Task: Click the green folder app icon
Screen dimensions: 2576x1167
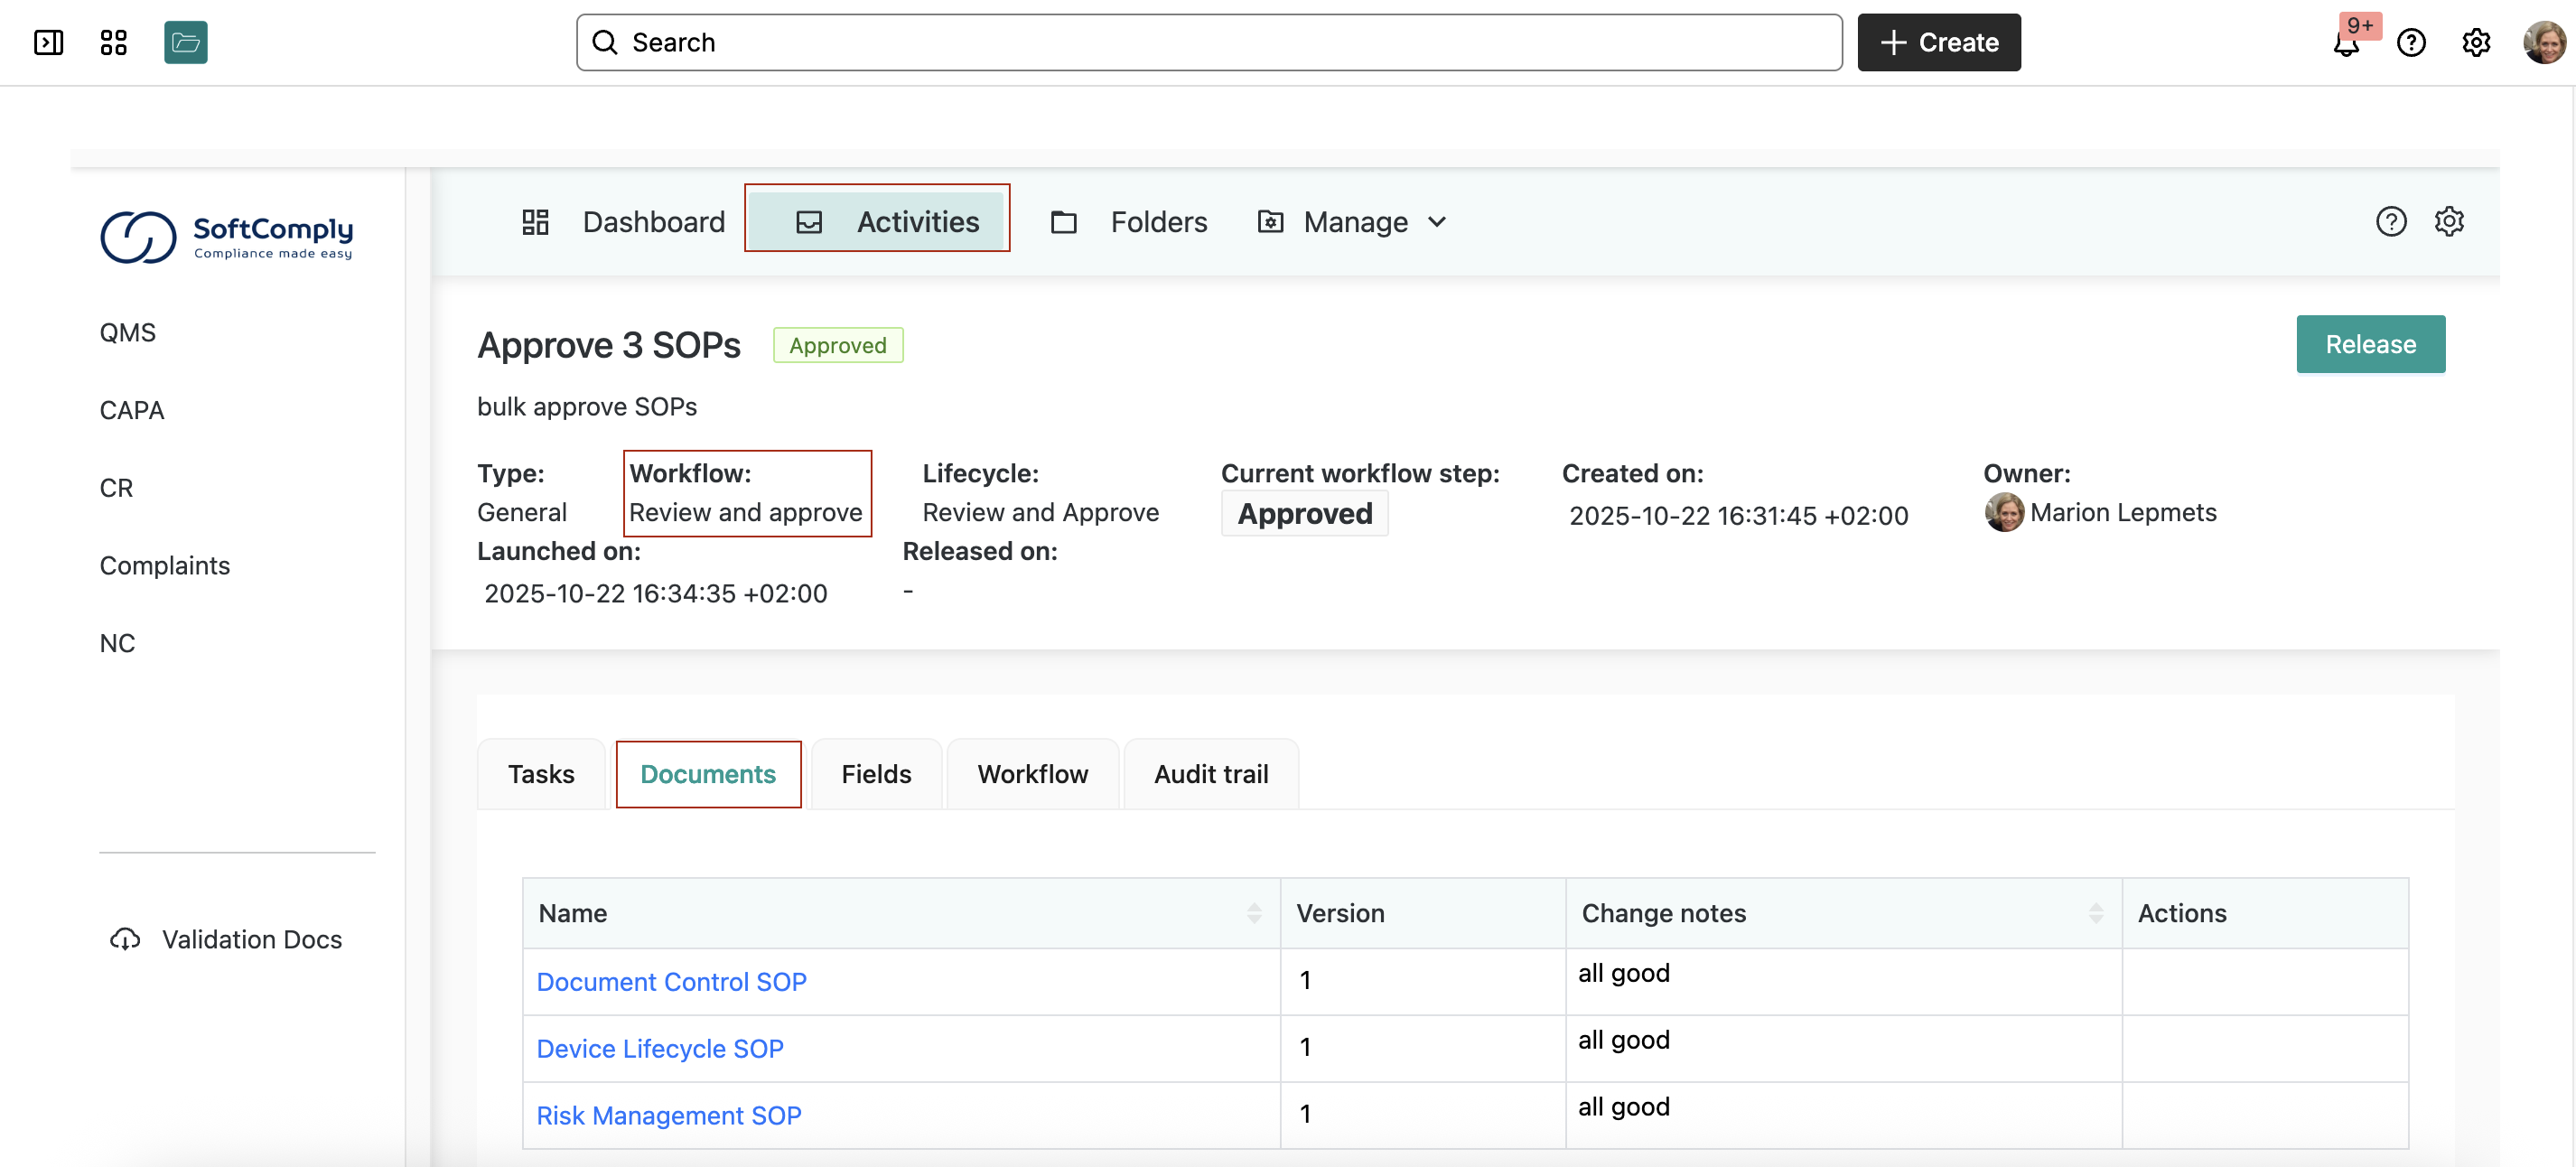Action: click(x=186, y=42)
